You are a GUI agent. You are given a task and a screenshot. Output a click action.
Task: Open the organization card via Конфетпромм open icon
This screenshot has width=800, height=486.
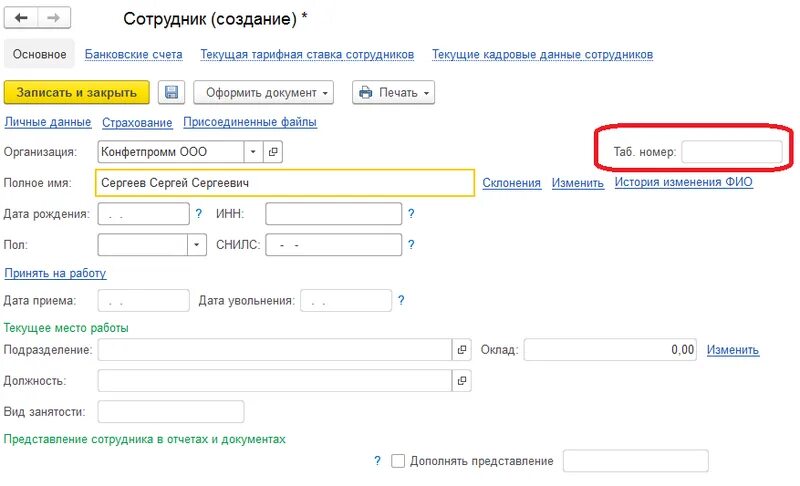tap(273, 151)
